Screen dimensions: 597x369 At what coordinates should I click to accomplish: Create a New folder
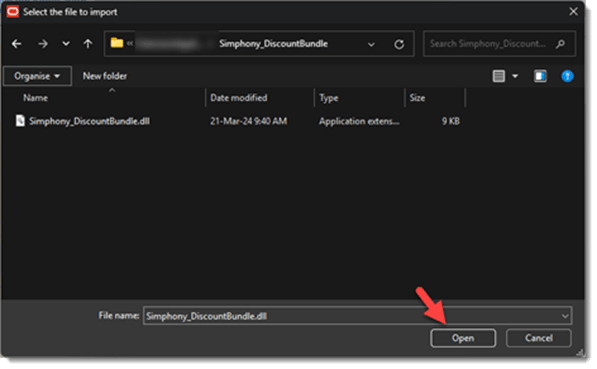[x=105, y=76]
